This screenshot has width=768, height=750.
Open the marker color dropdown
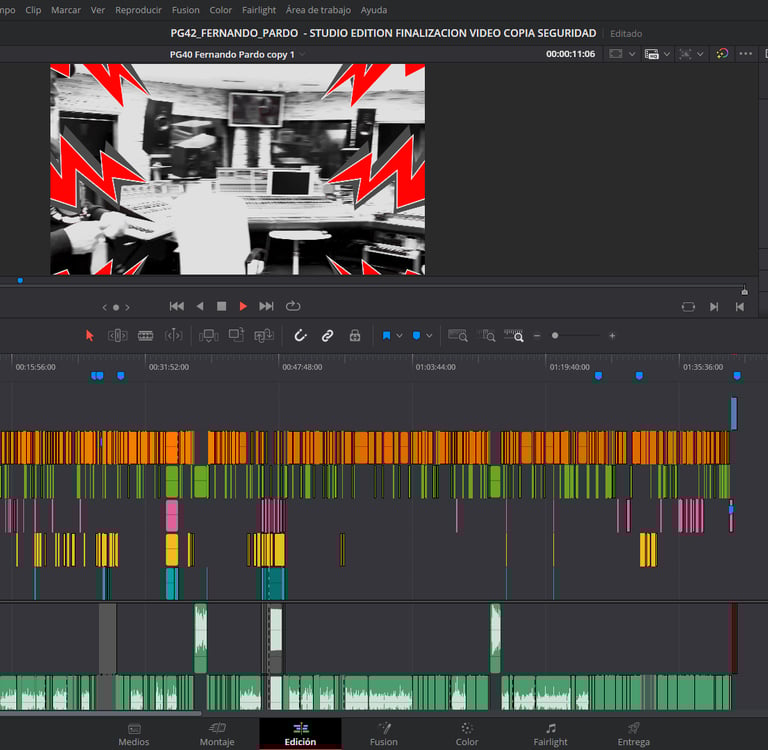coord(429,336)
